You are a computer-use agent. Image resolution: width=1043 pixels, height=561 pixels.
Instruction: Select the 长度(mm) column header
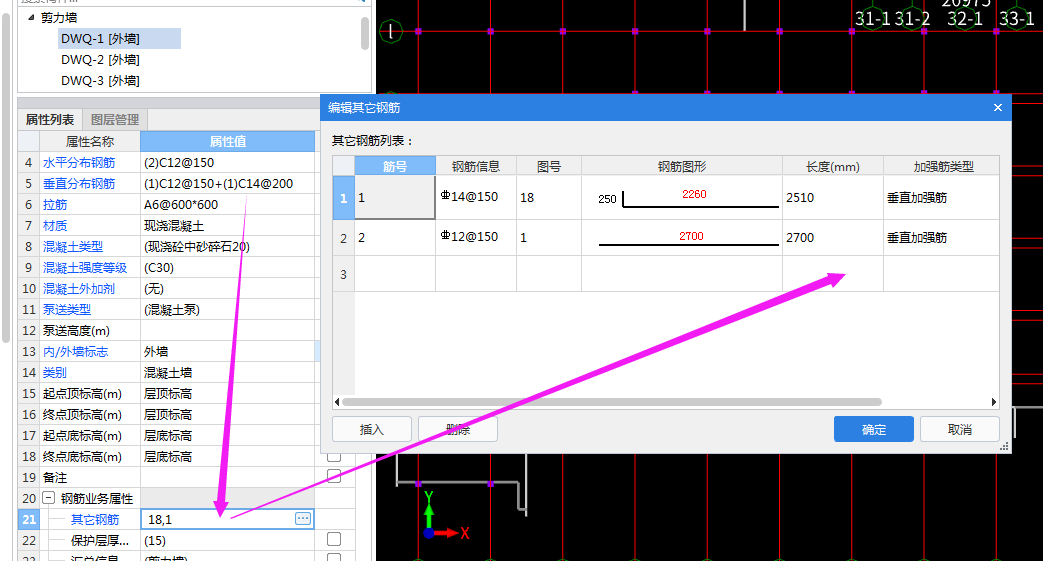coord(833,166)
